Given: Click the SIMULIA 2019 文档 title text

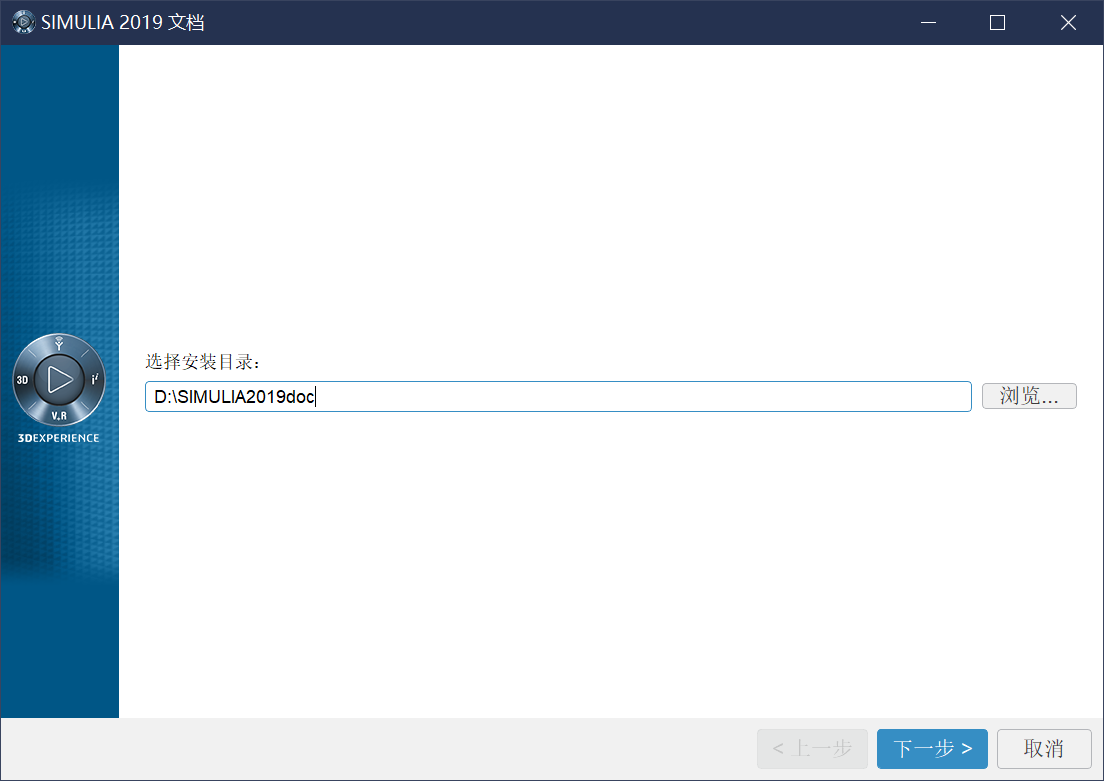Looking at the screenshot, I should click(x=123, y=22).
